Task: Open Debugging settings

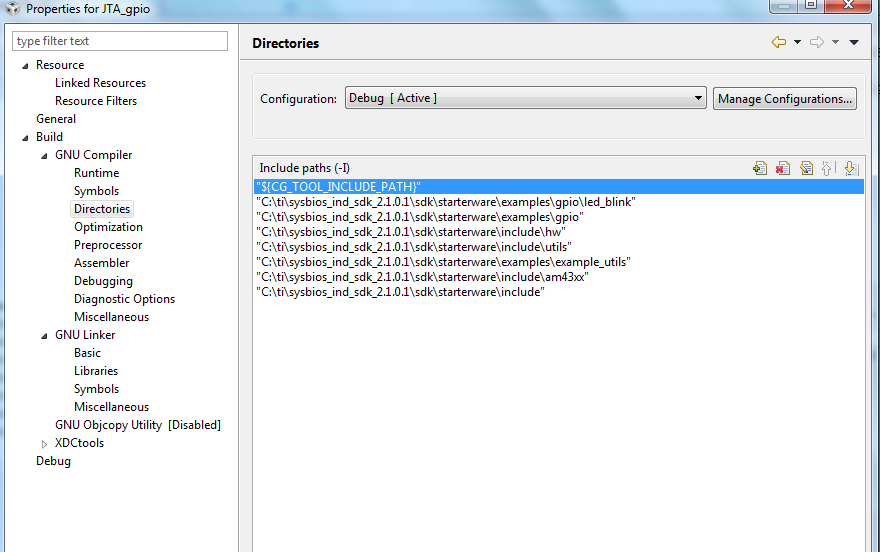Action: (x=103, y=280)
